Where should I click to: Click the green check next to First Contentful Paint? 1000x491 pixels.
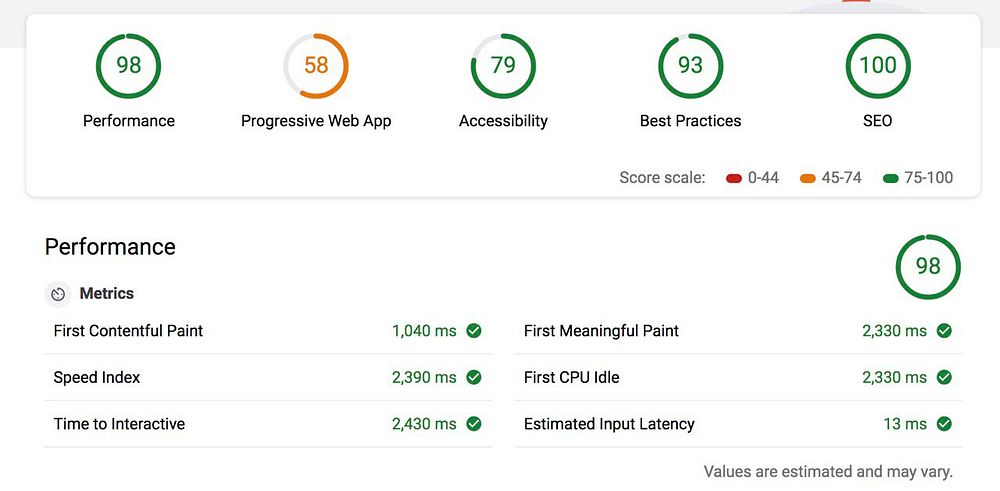474,331
